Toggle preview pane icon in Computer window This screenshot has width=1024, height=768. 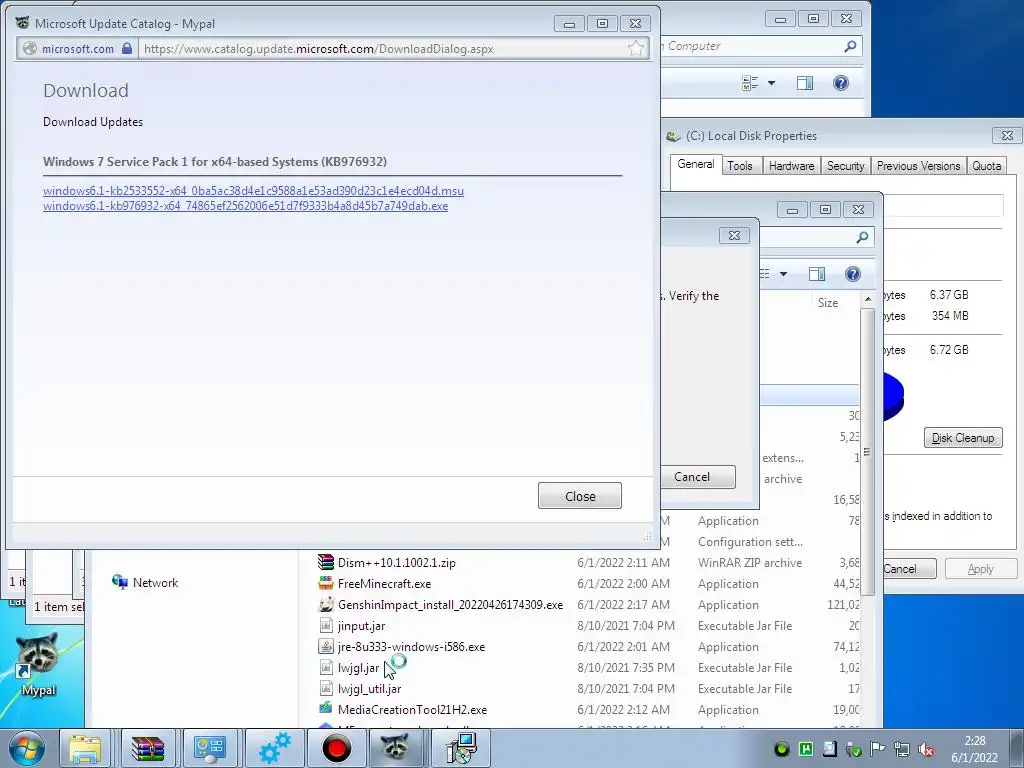tap(805, 83)
